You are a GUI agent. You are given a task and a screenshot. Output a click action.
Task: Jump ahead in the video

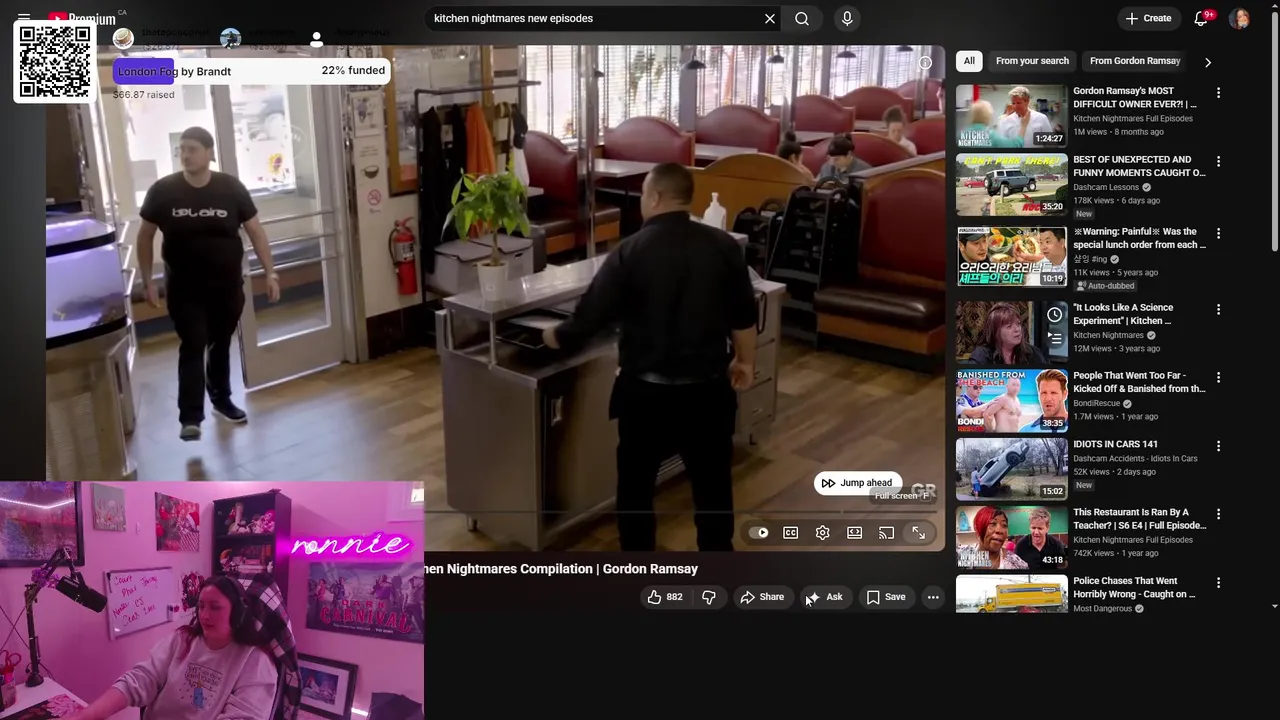857,483
